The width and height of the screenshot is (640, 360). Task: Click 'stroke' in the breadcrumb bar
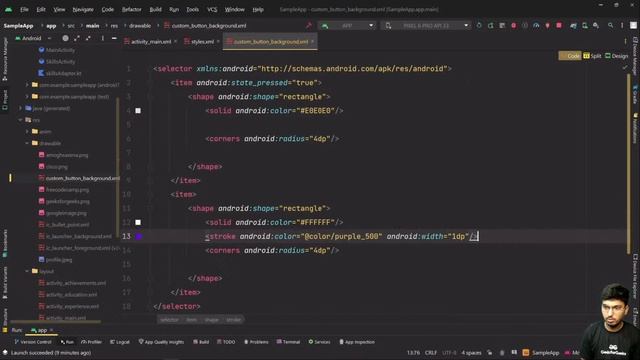point(233,320)
